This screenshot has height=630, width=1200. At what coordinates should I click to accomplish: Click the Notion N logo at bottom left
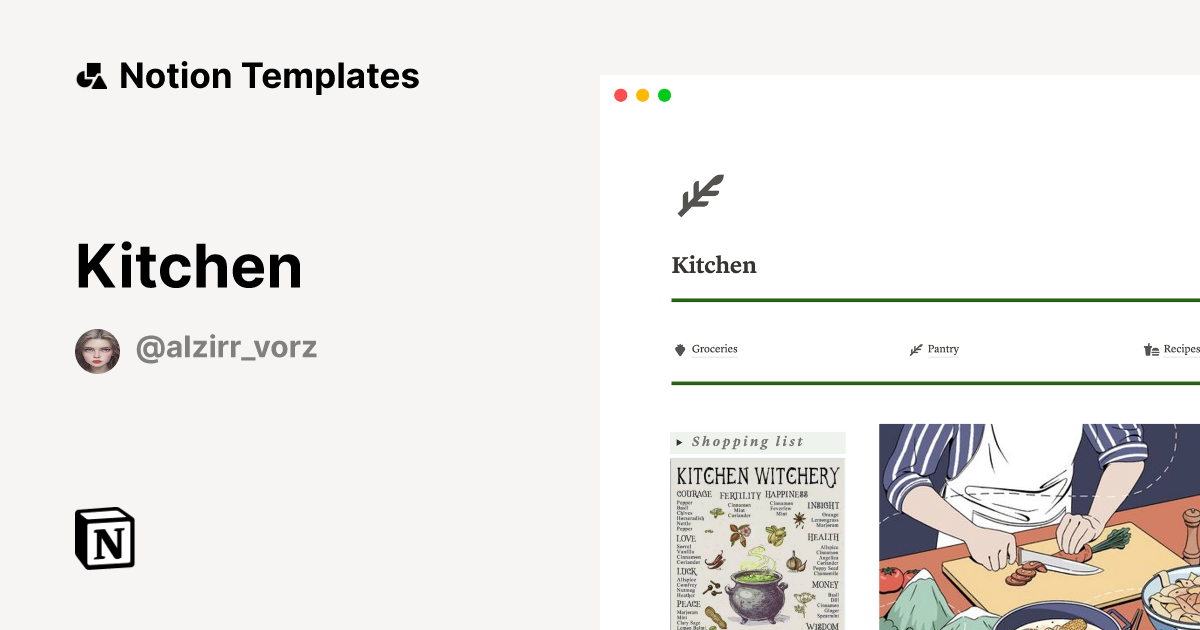104,539
